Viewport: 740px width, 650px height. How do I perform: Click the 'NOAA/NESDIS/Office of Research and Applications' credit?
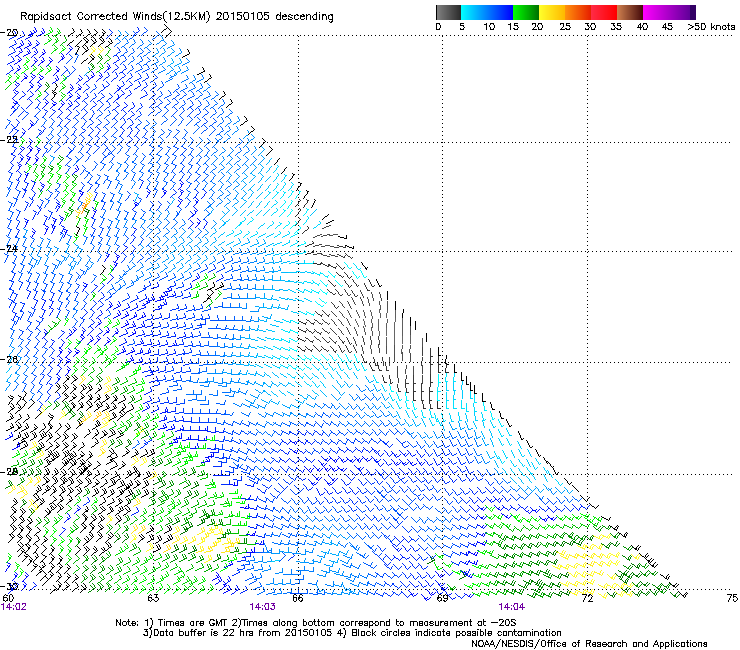tap(589, 644)
